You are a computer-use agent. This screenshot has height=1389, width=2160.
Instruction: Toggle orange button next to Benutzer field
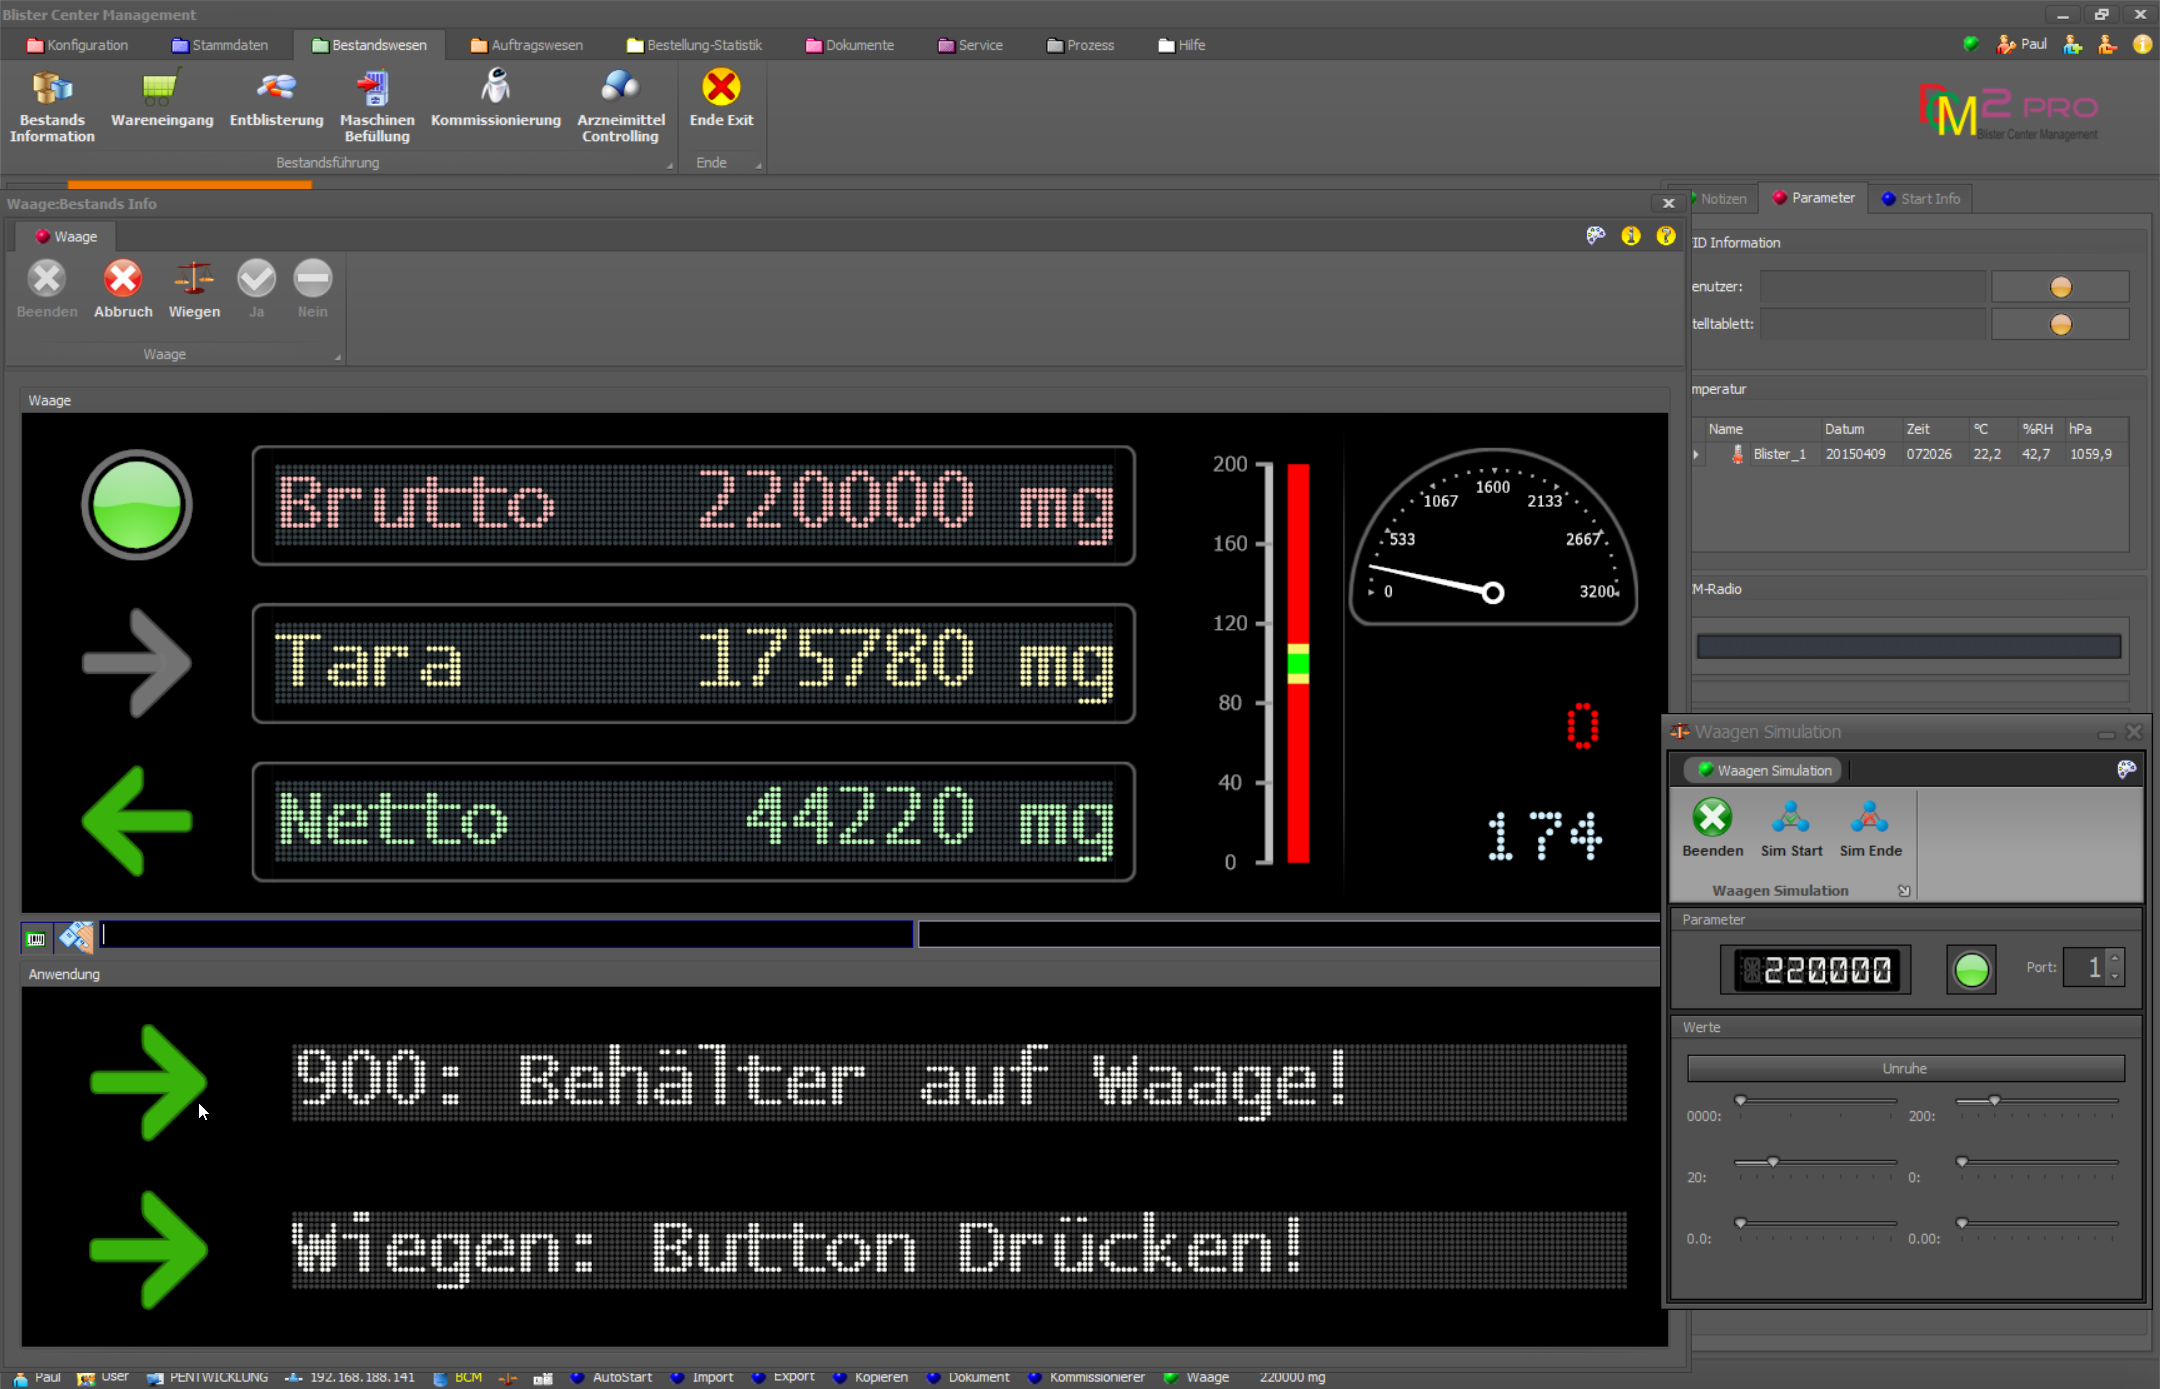coord(2060,287)
